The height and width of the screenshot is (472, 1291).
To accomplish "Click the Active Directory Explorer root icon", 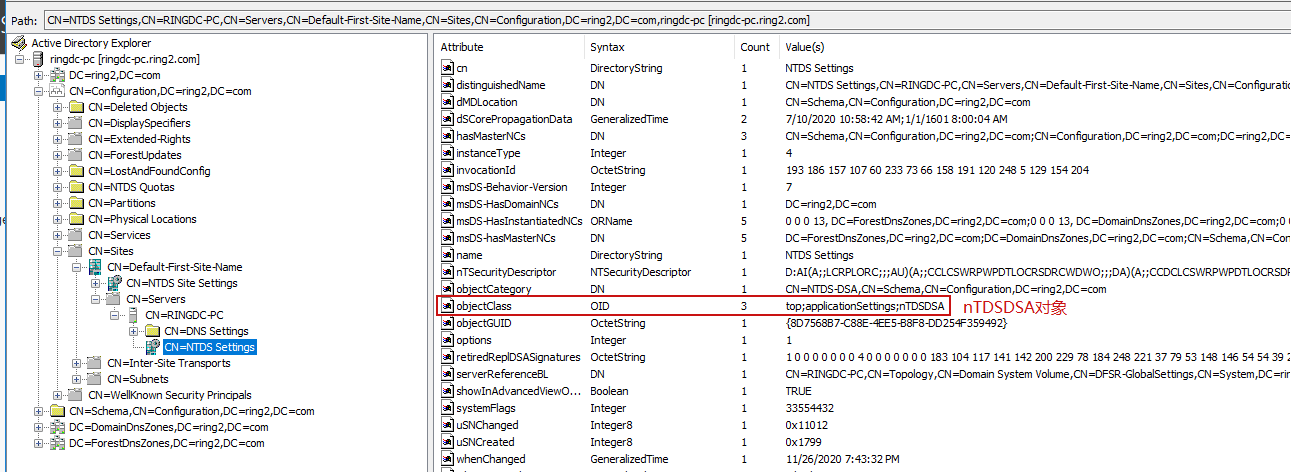I will [x=18, y=43].
